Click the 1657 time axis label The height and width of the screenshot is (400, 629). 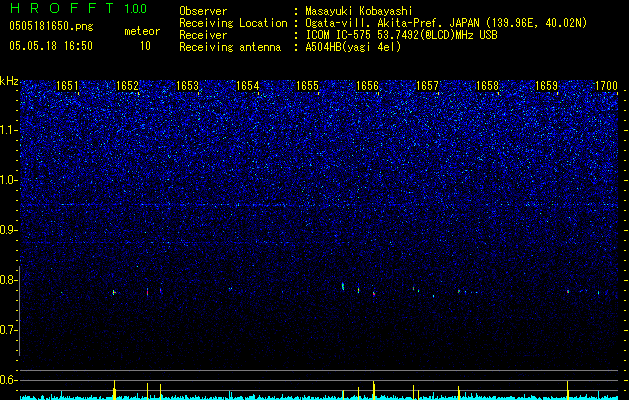click(427, 86)
